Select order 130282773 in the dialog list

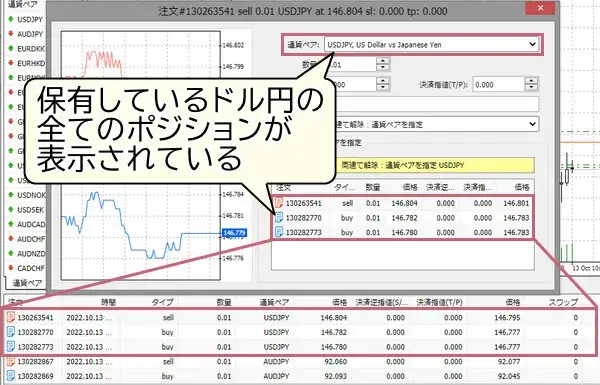point(402,232)
